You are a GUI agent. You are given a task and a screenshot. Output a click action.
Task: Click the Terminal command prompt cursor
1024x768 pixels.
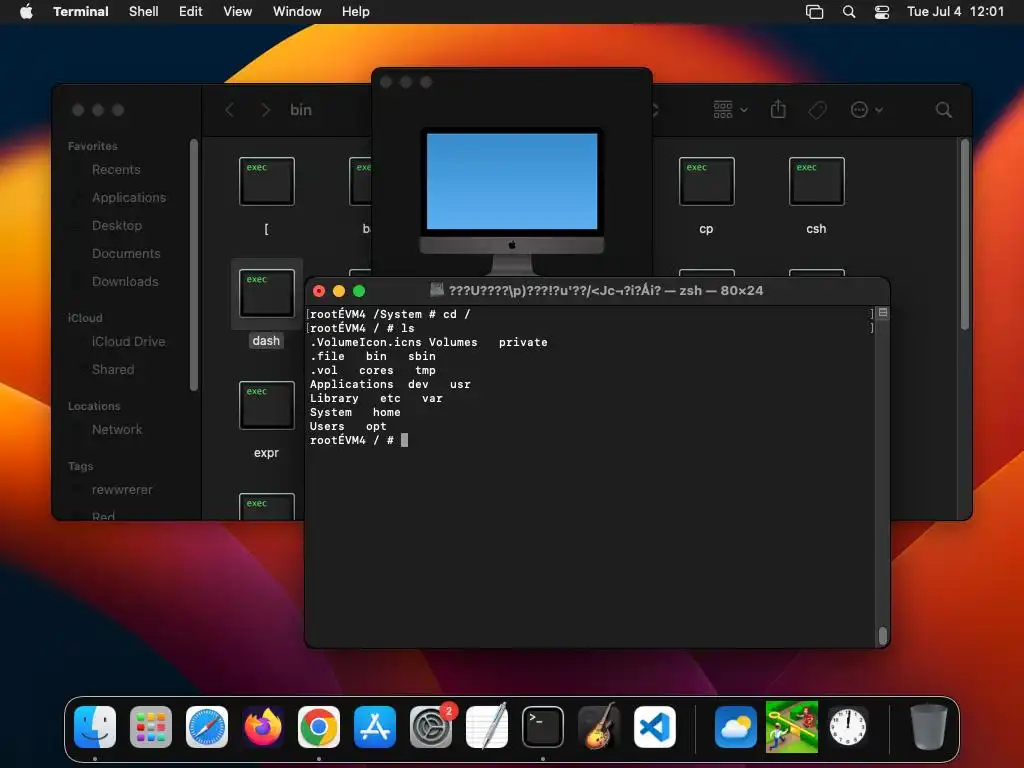(x=405, y=440)
